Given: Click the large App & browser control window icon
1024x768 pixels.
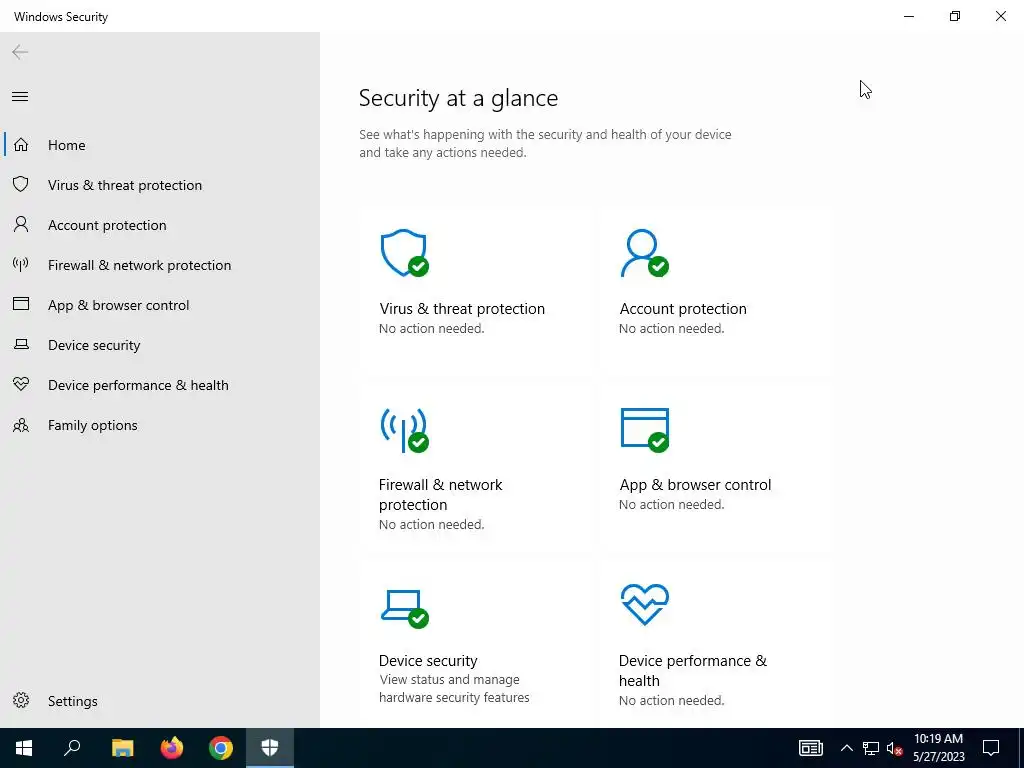Looking at the screenshot, I should [644, 430].
